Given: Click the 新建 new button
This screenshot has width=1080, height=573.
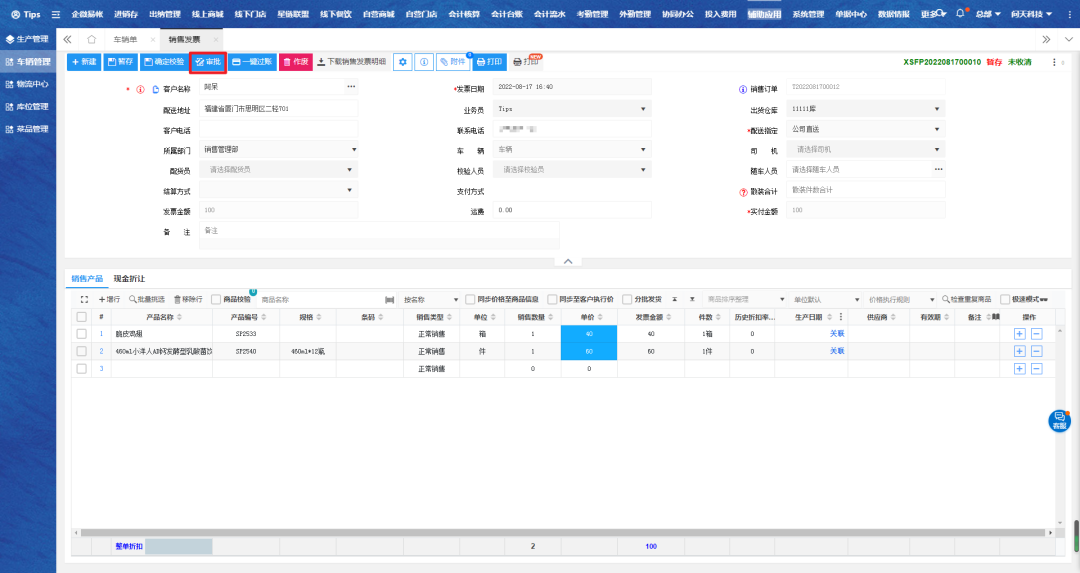Looking at the screenshot, I should (84, 62).
